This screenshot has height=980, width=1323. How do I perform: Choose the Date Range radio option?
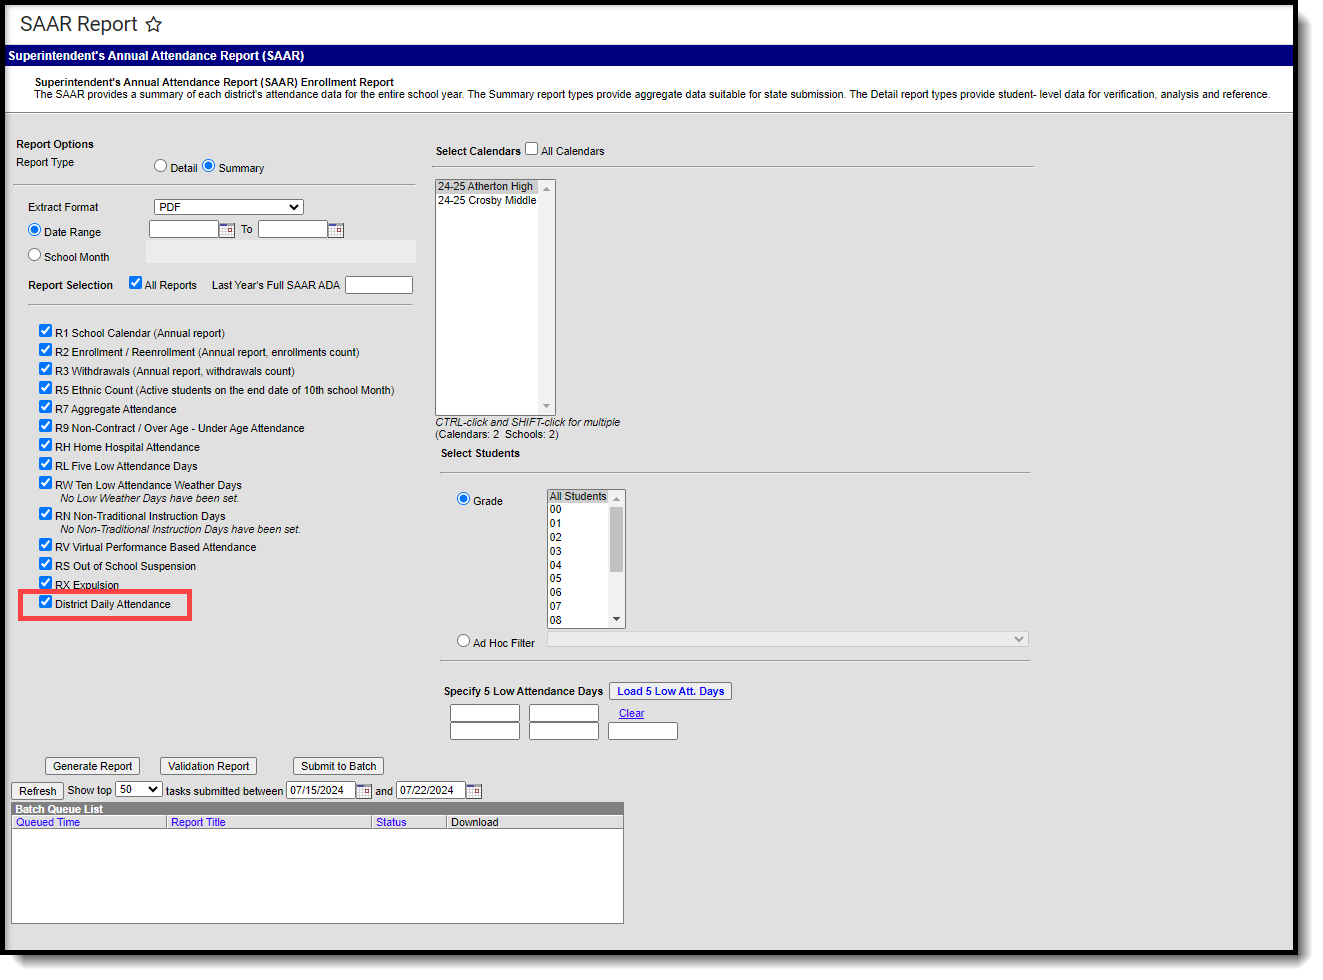coord(35,230)
